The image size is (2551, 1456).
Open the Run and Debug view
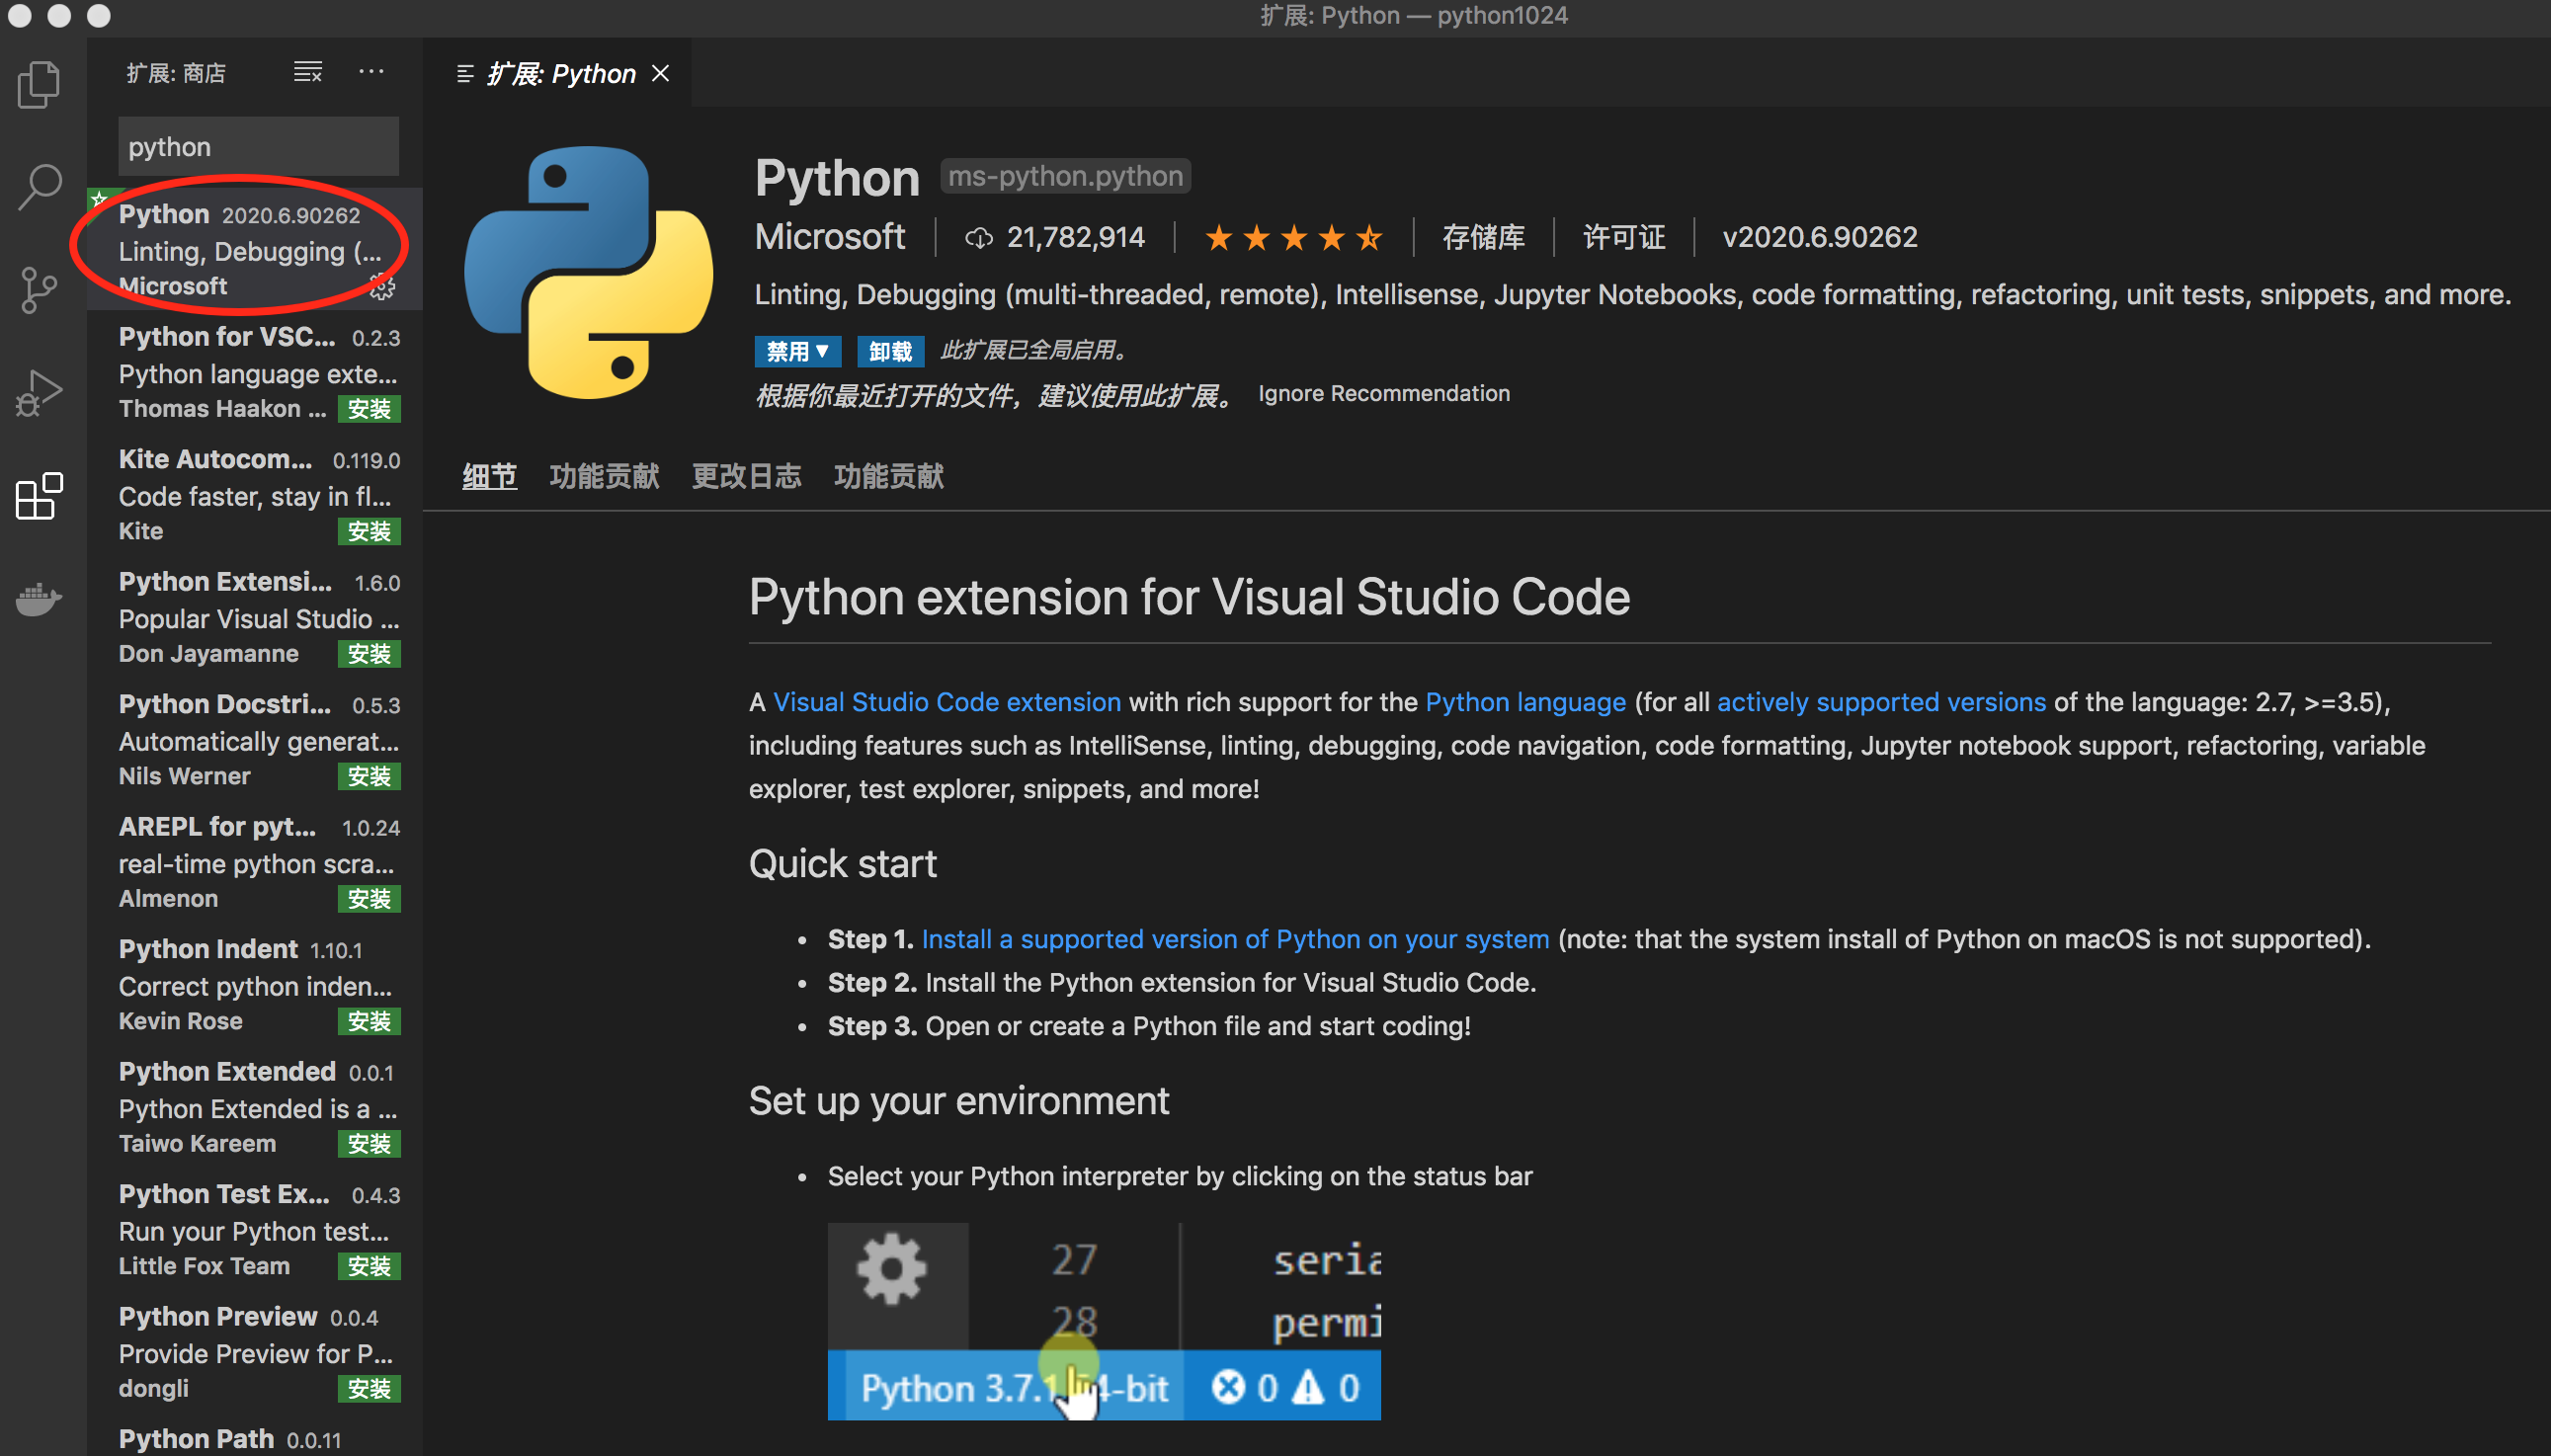pyautogui.click(x=39, y=393)
